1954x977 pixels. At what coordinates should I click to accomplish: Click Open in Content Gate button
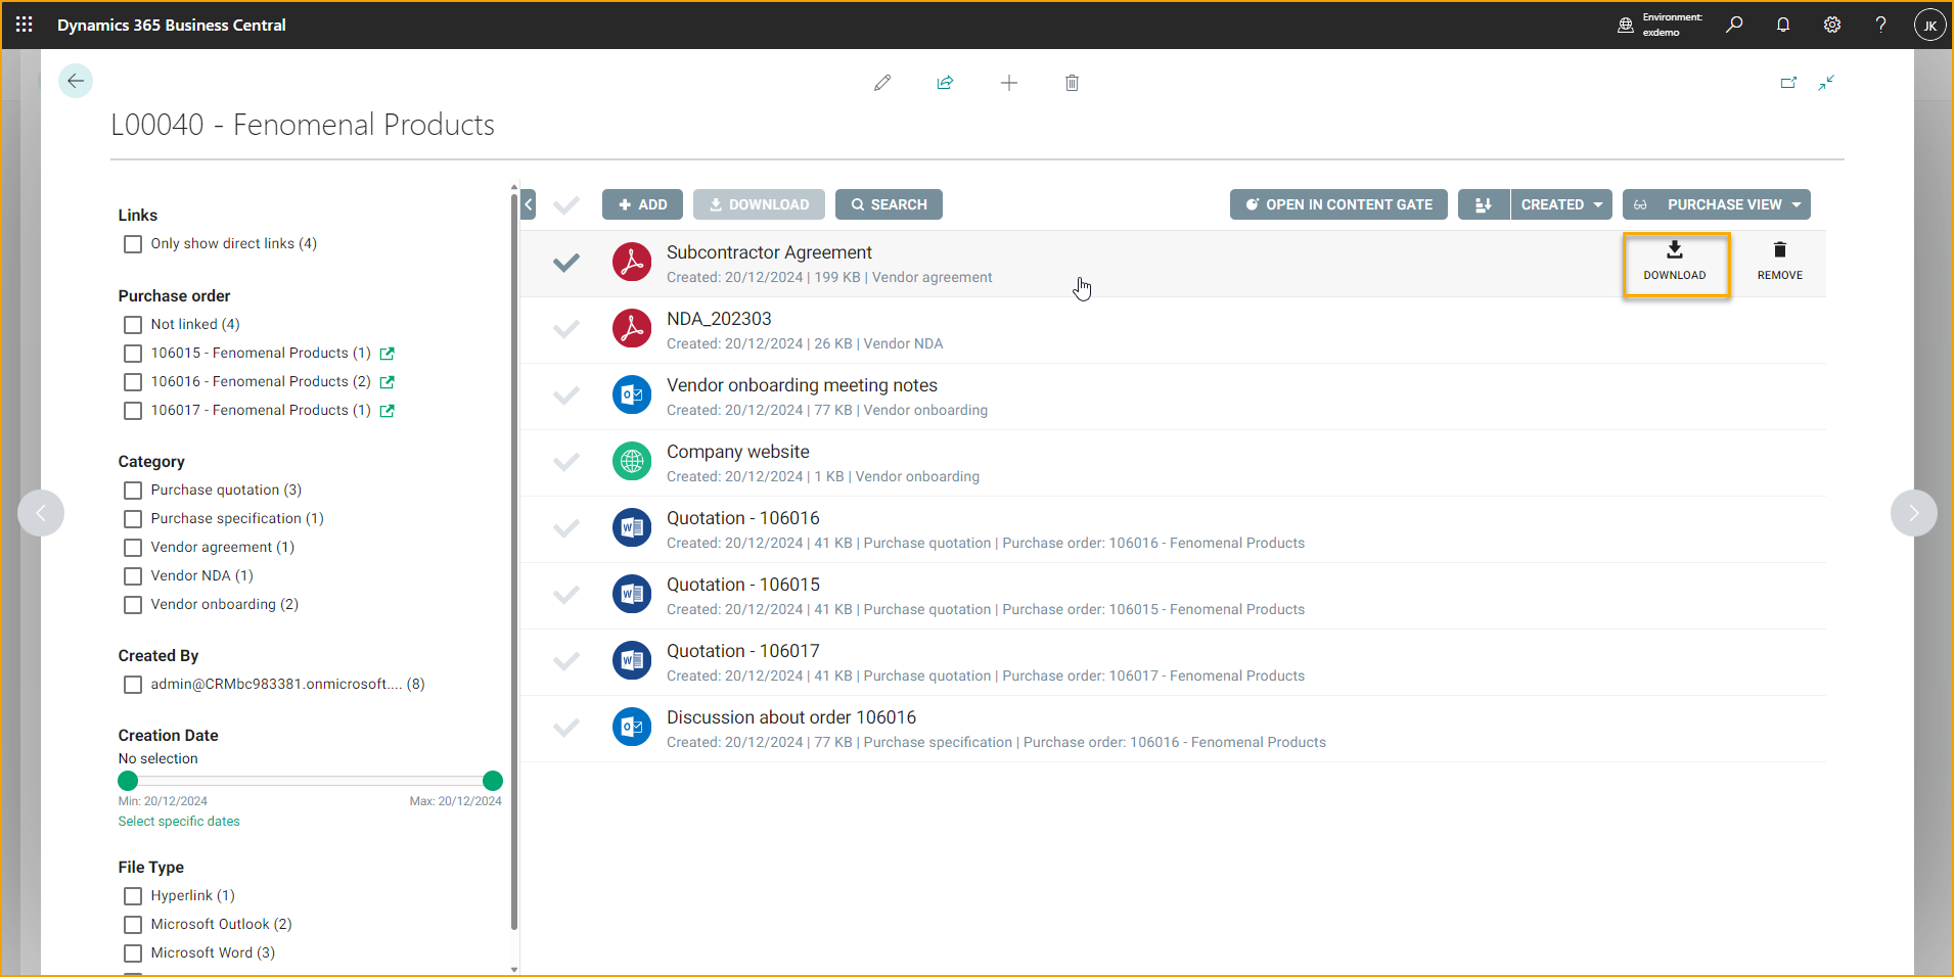[1338, 205]
